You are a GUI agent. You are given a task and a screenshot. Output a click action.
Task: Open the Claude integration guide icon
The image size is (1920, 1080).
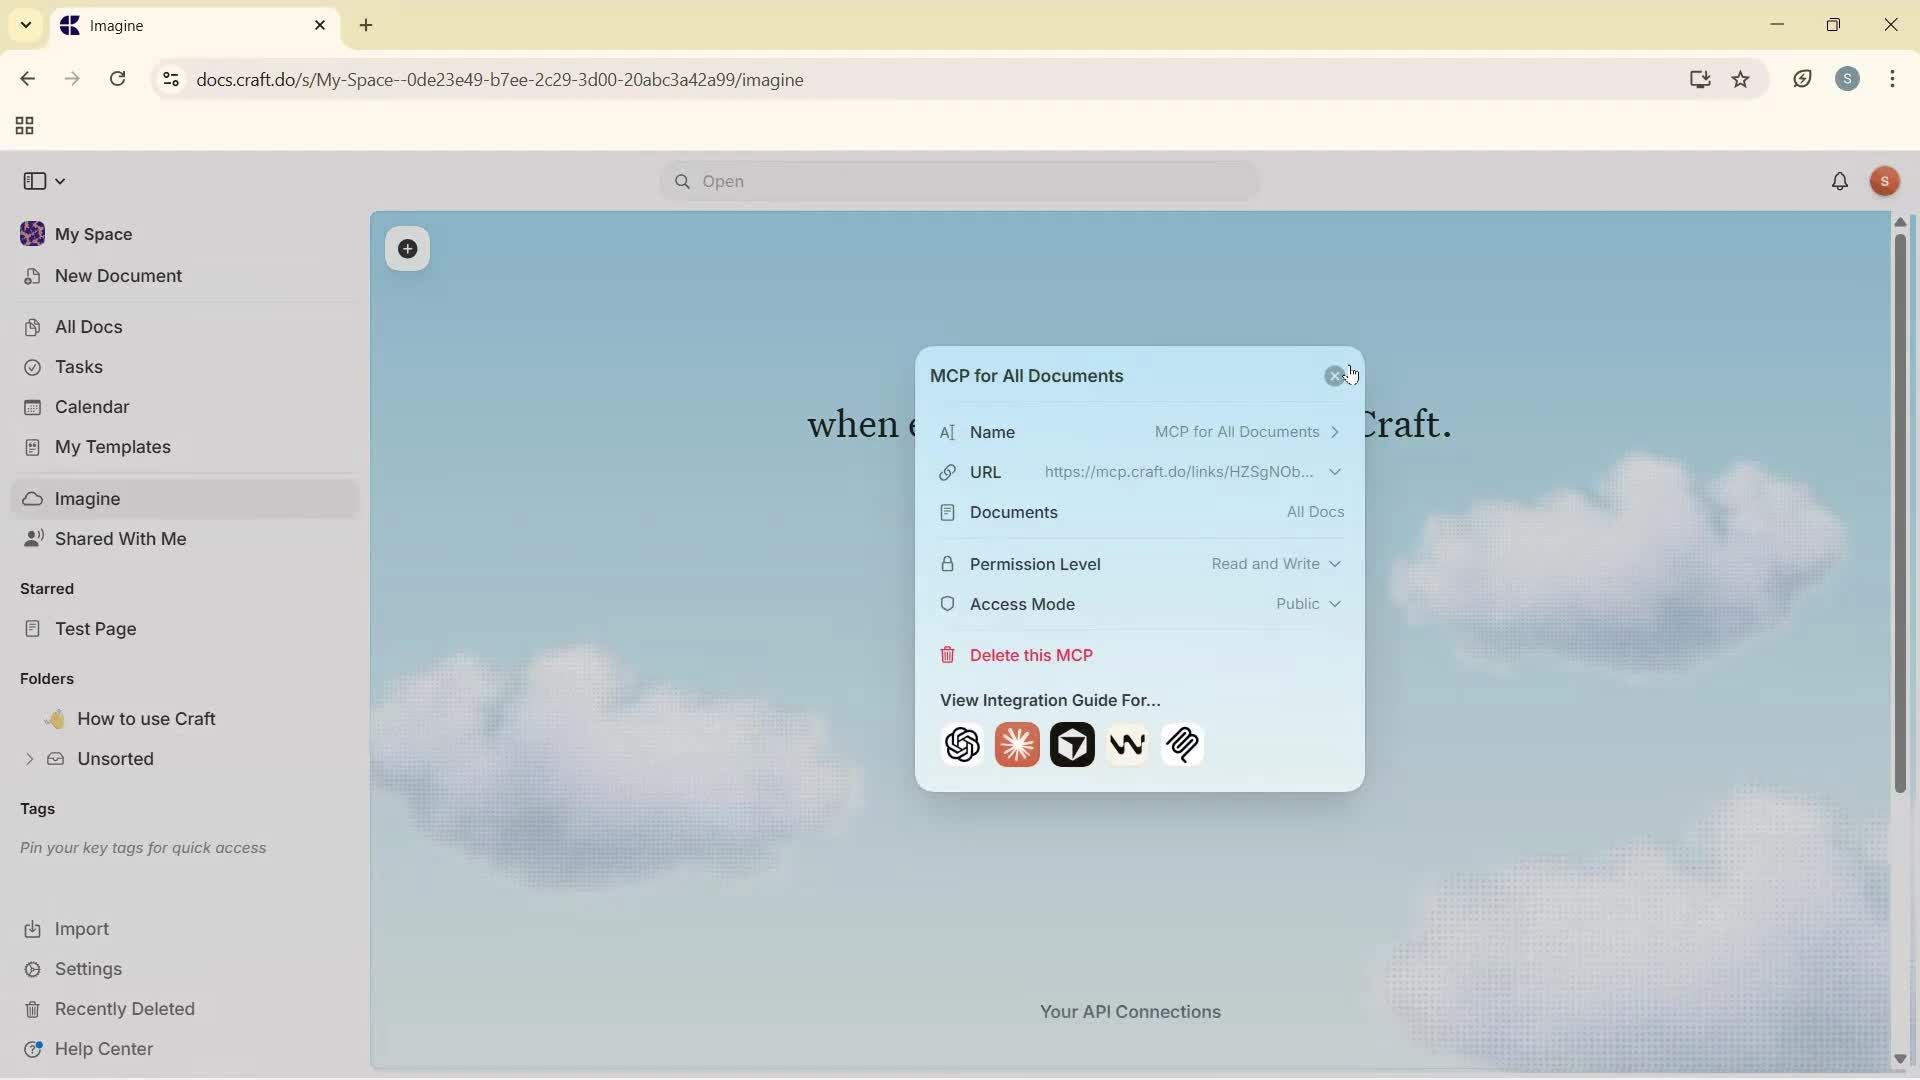click(x=1017, y=745)
